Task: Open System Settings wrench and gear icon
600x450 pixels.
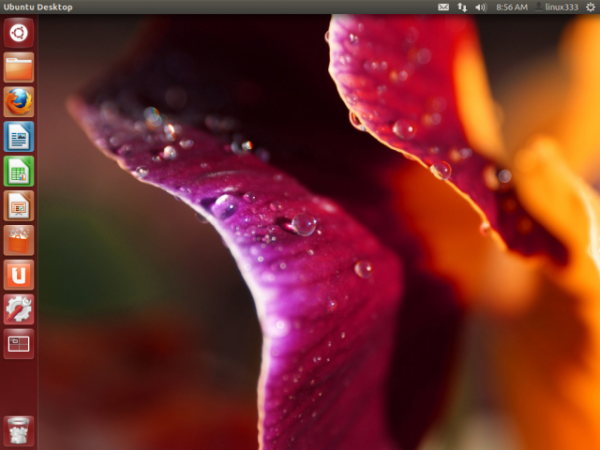Action: click(x=19, y=309)
